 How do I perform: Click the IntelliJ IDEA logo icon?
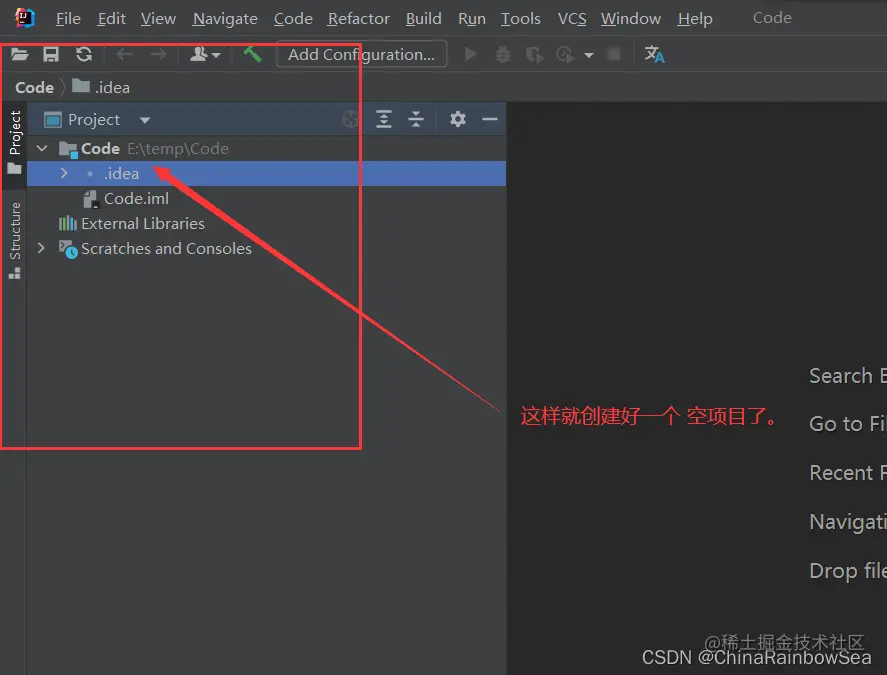[25, 18]
